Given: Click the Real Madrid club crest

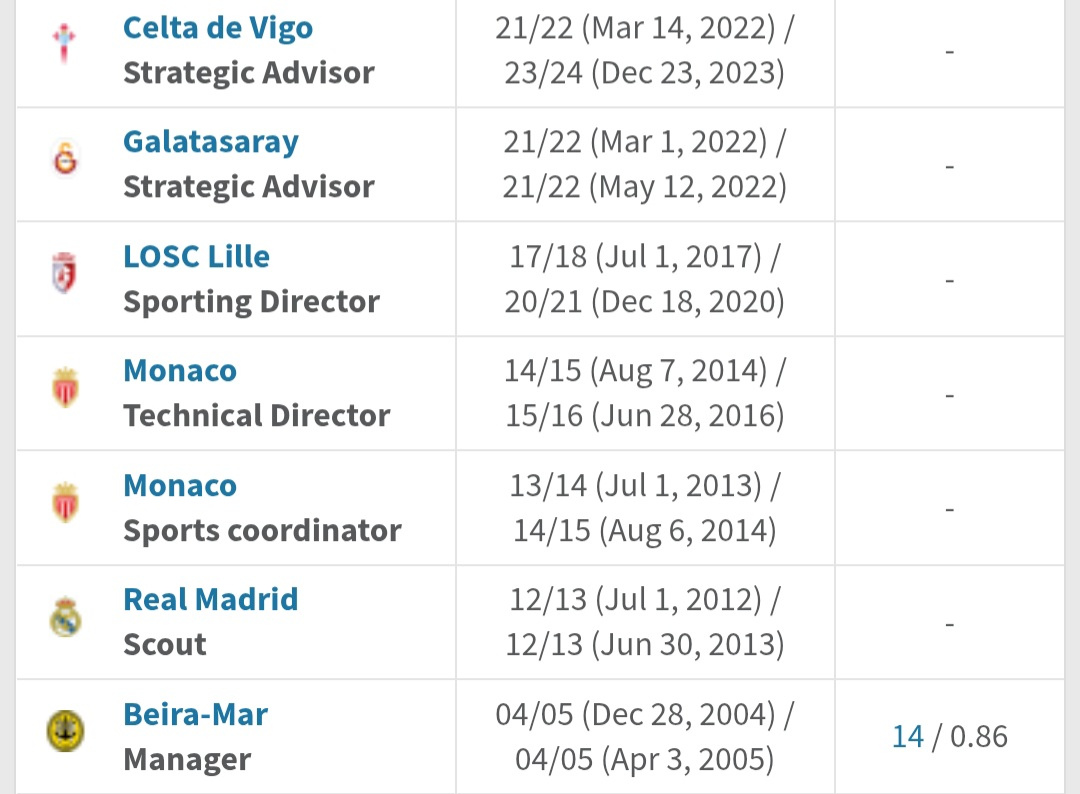Looking at the screenshot, I should click(65, 616).
